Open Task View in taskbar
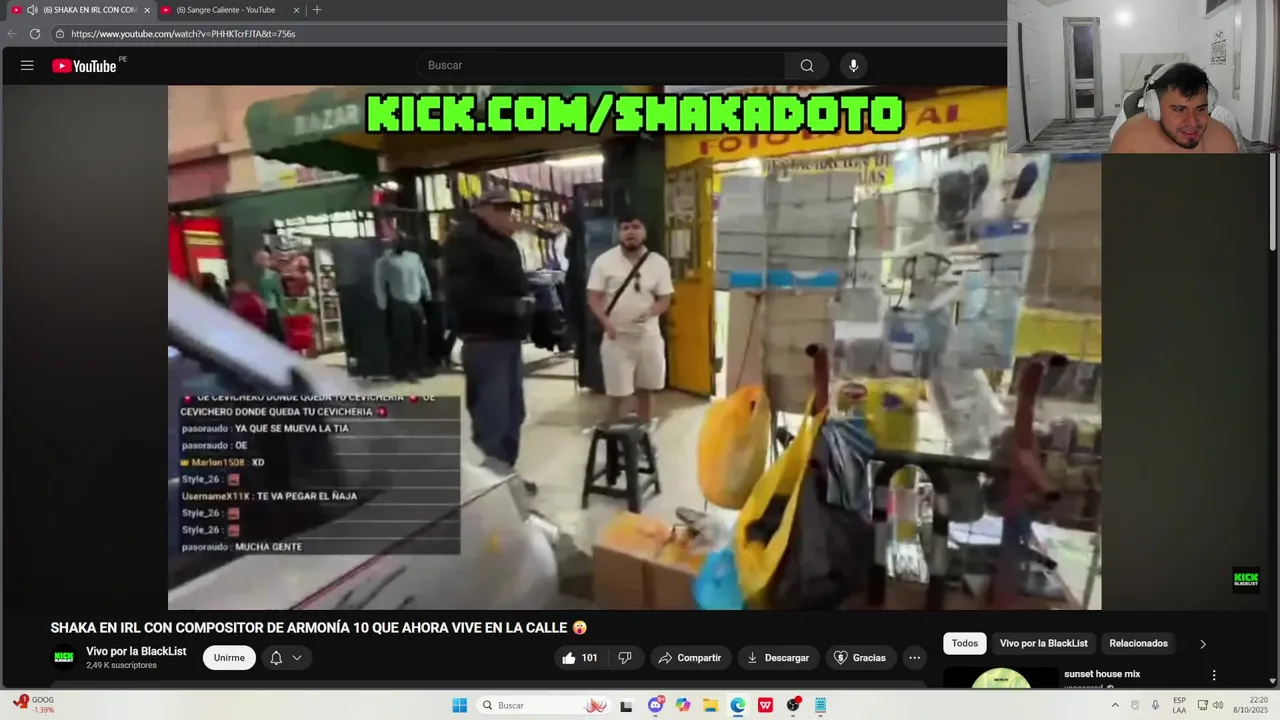This screenshot has height=720, width=1280. [626, 706]
